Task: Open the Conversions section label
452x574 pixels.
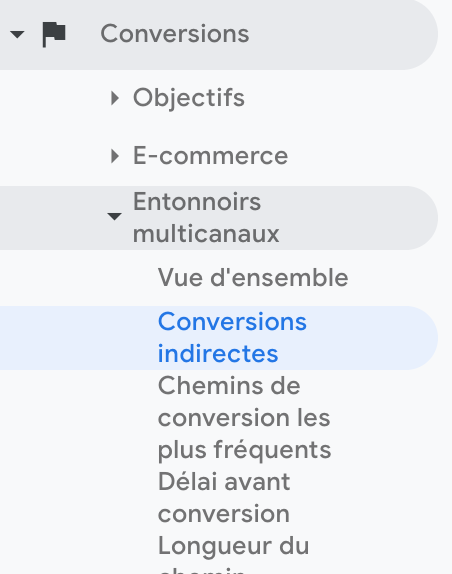Action: pyautogui.click(x=175, y=34)
